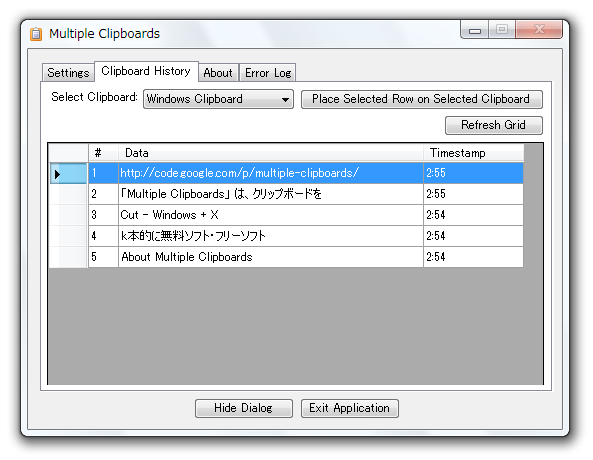
Task: Click the 2:55 timestamp in row 2
Action: [473, 194]
